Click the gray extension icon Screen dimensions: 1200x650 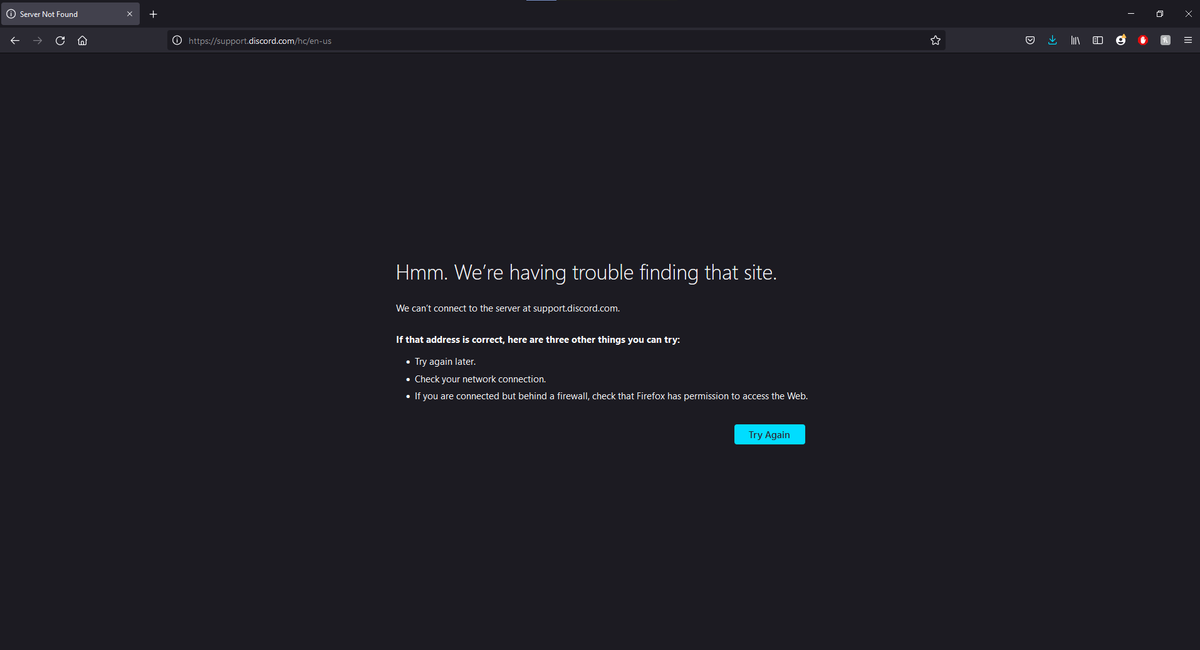[x=1166, y=41]
